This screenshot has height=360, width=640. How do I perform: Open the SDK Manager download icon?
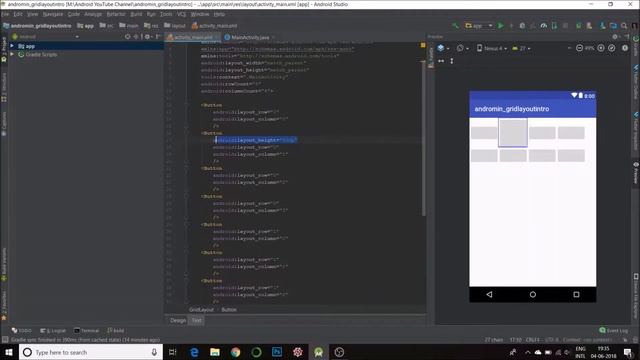point(602,26)
